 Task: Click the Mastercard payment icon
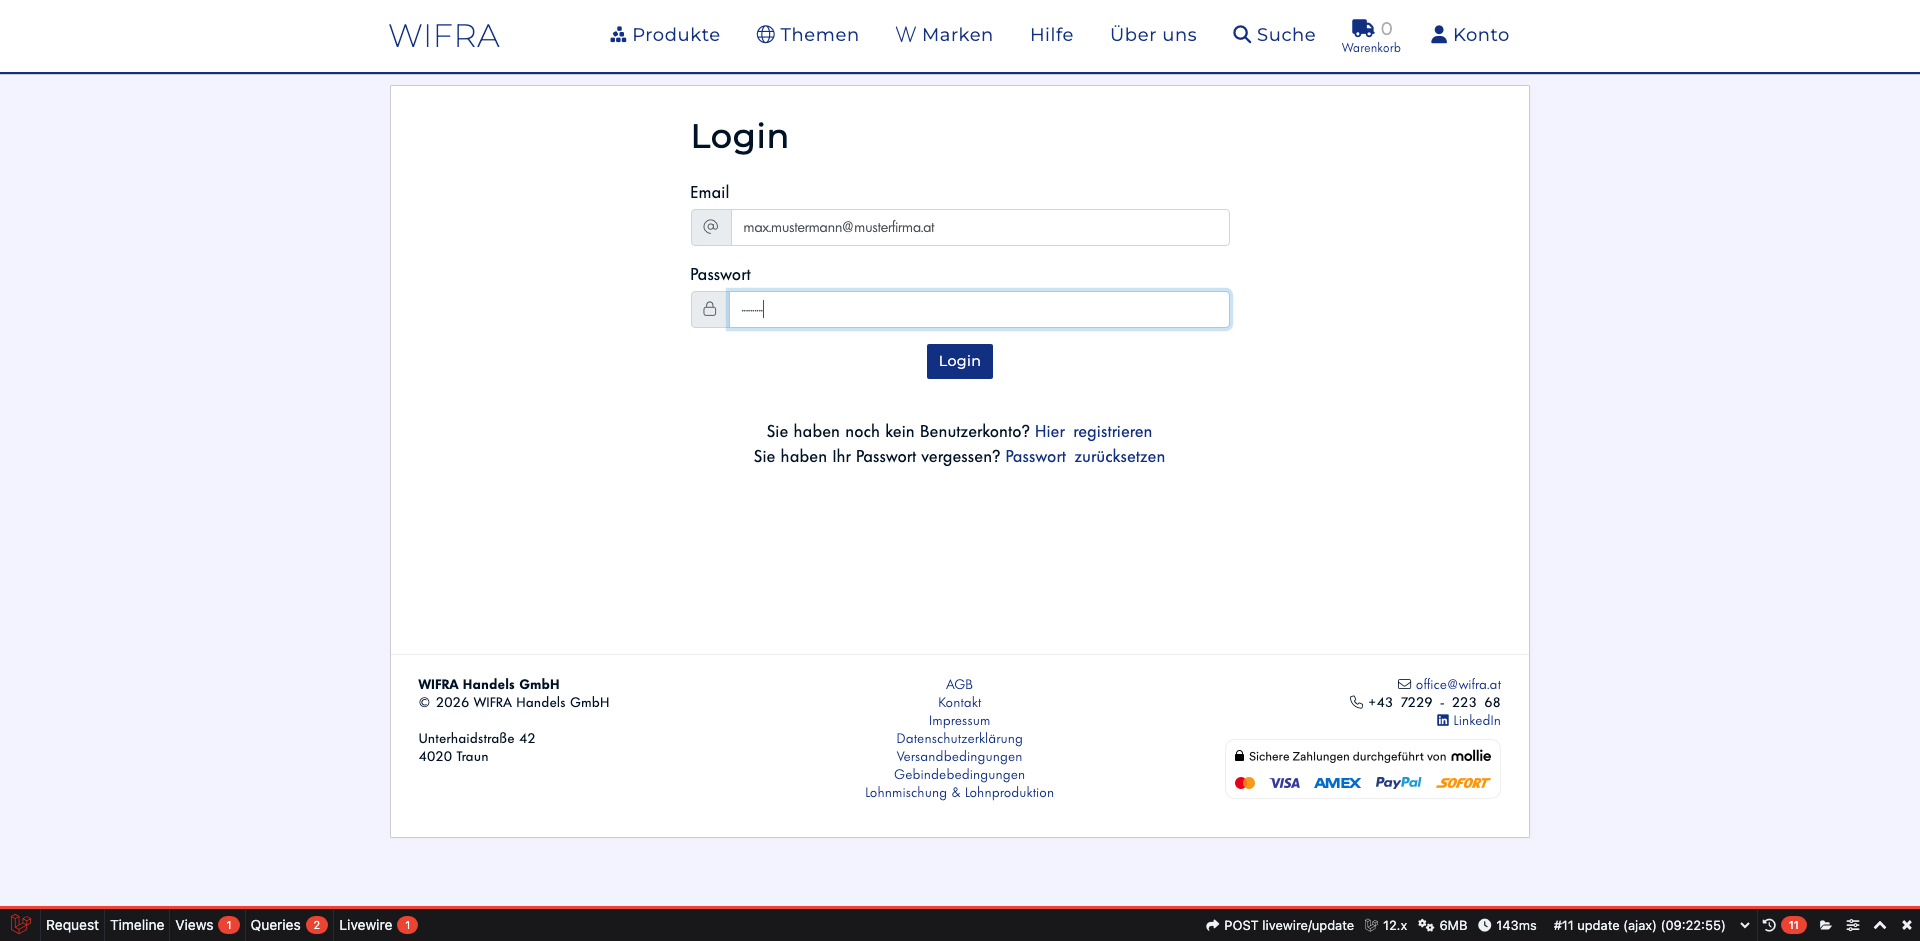(x=1245, y=782)
